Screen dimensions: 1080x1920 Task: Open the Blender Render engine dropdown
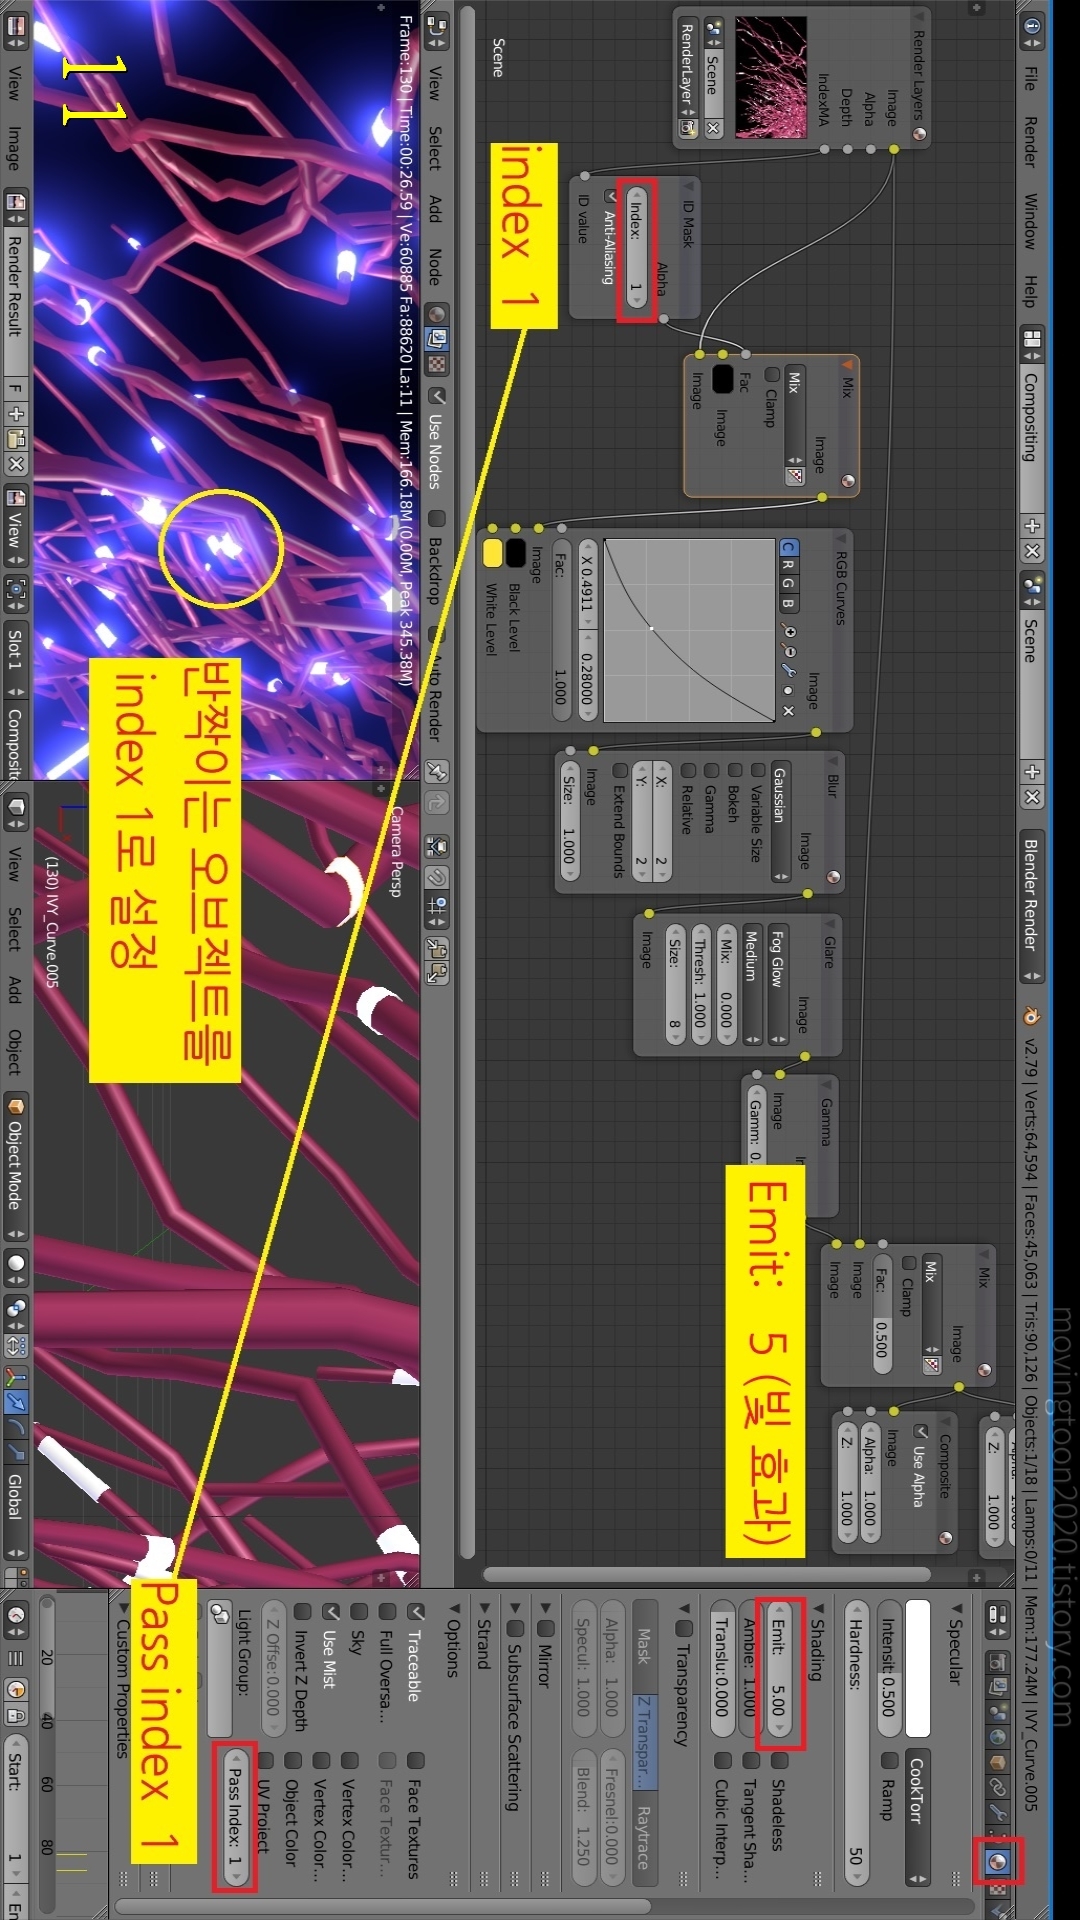[x=1032, y=906]
